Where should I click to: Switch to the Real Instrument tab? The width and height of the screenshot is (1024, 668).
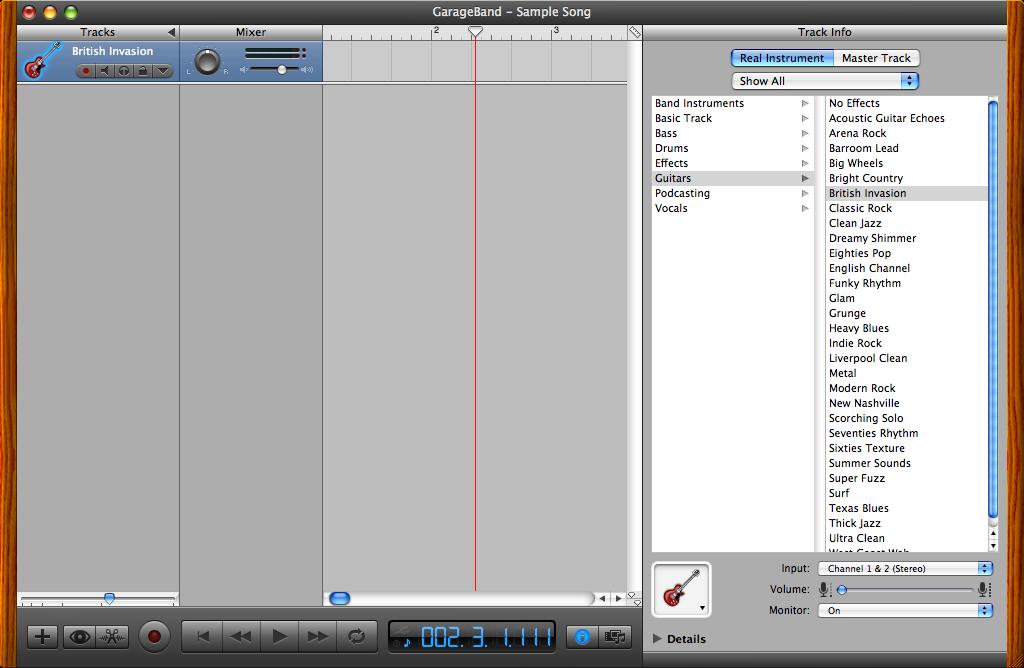(x=782, y=58)
